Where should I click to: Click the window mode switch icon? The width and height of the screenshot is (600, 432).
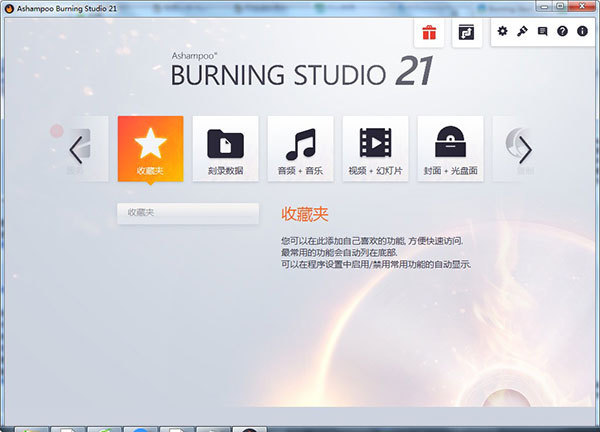466,33
